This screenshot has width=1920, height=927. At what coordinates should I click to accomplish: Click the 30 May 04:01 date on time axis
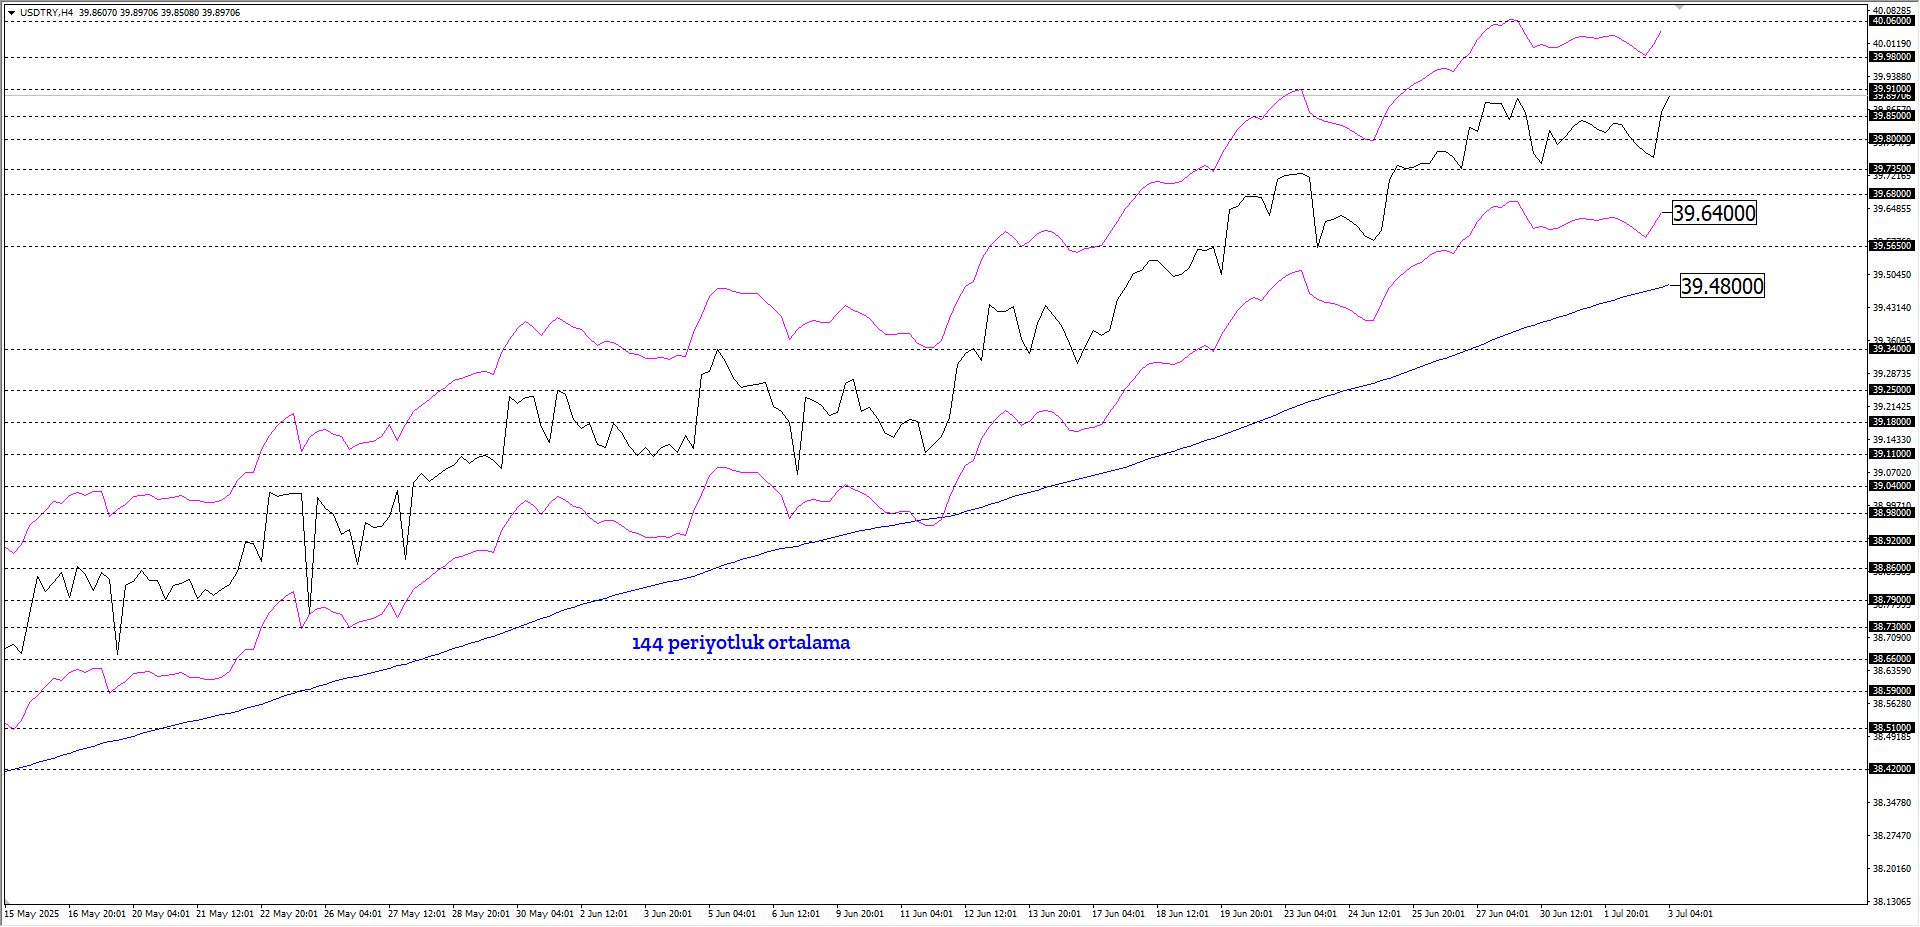click(x=545, y=914)
